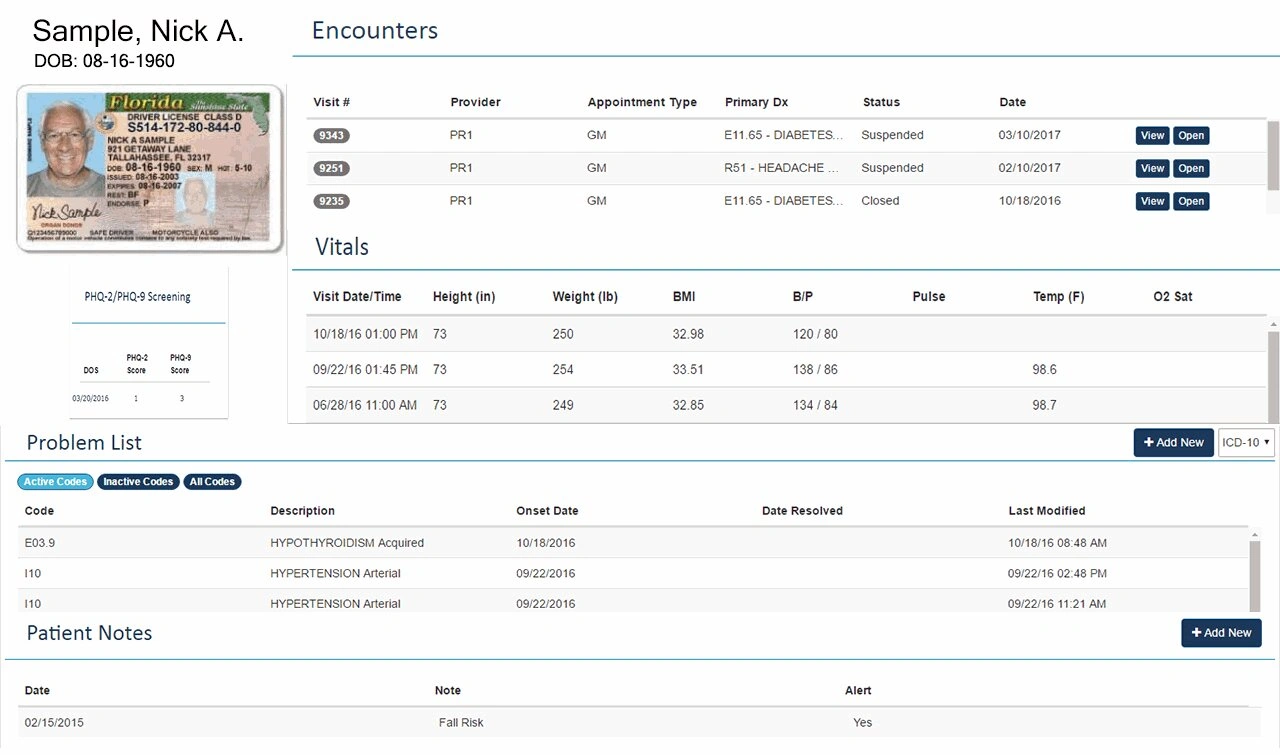The width and height of the screenshot is (1280, 755).
Task: Click Add New under Patient Notes
Action: click(1221, 632)
